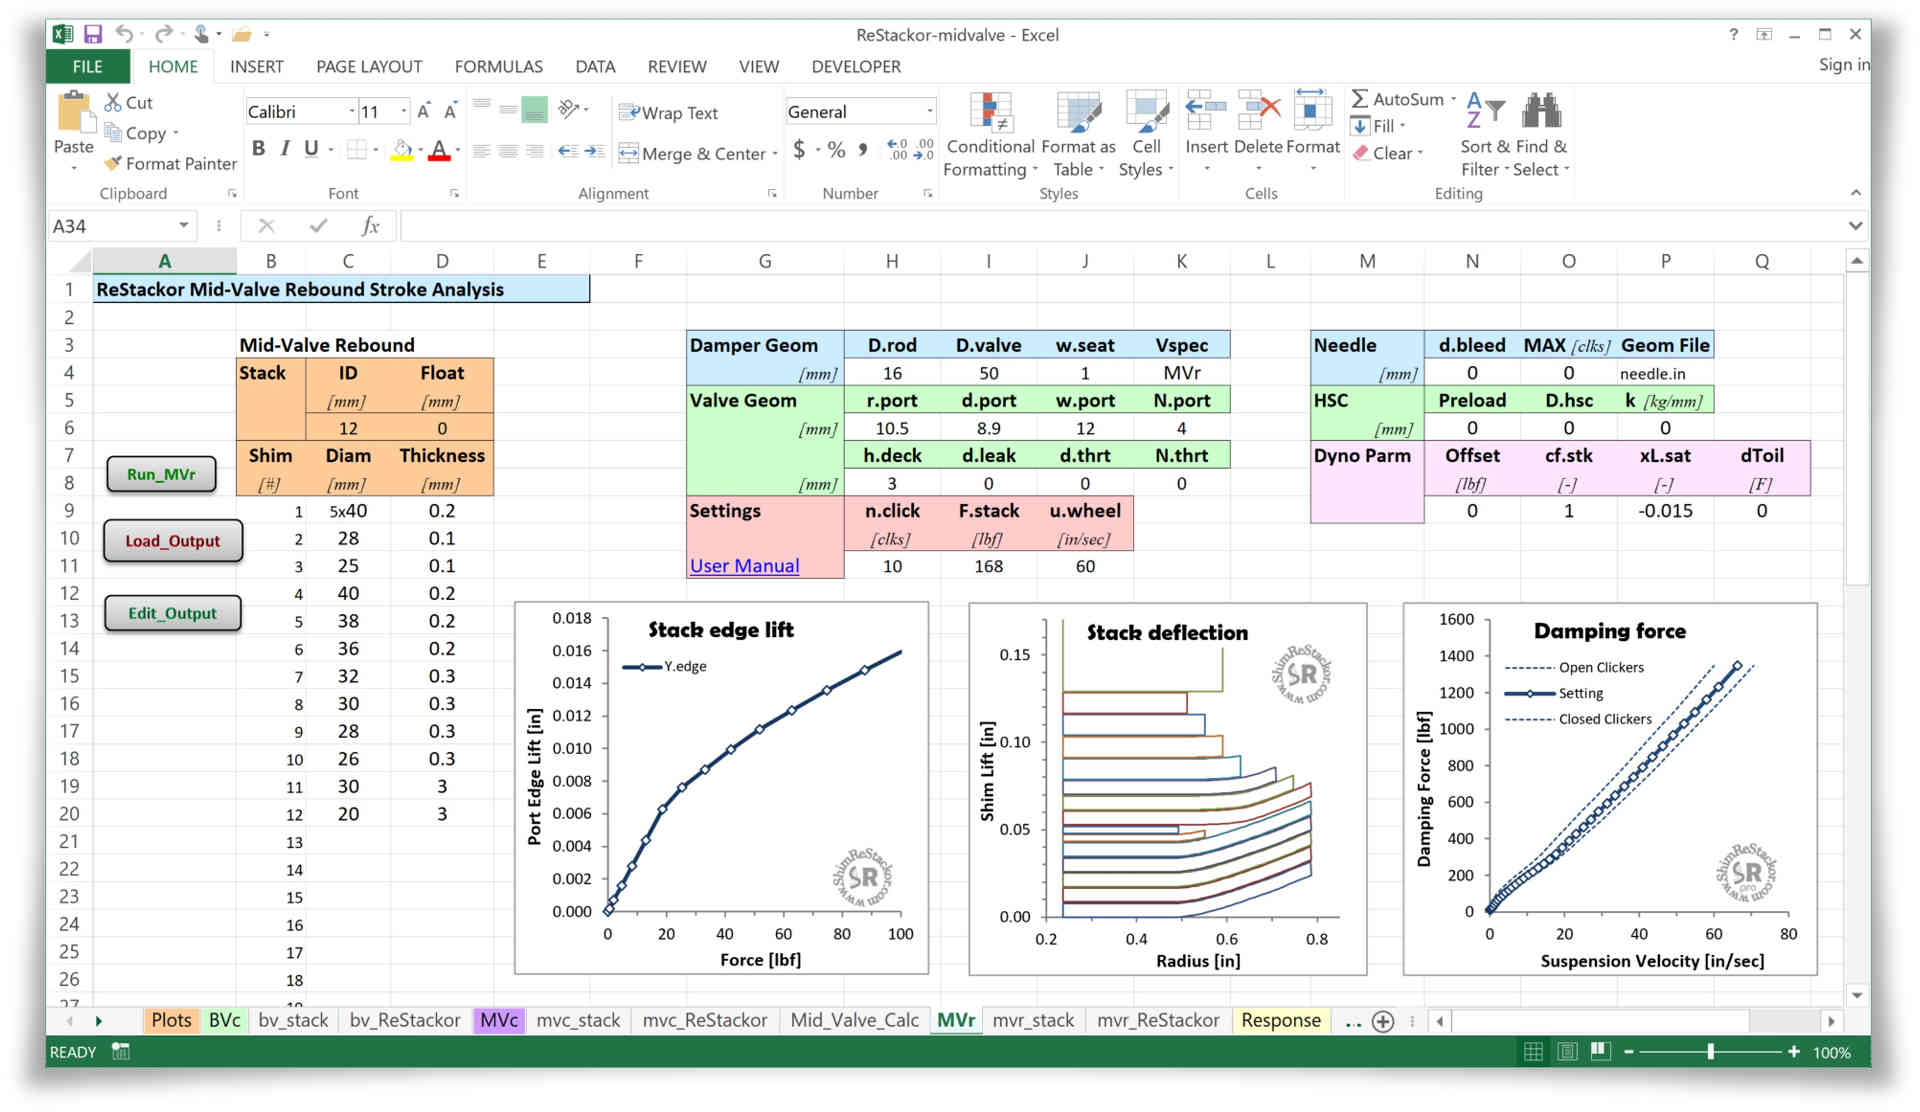Undo the last action
This screenshot has width=1920, height=1112.
pos(124,34)
